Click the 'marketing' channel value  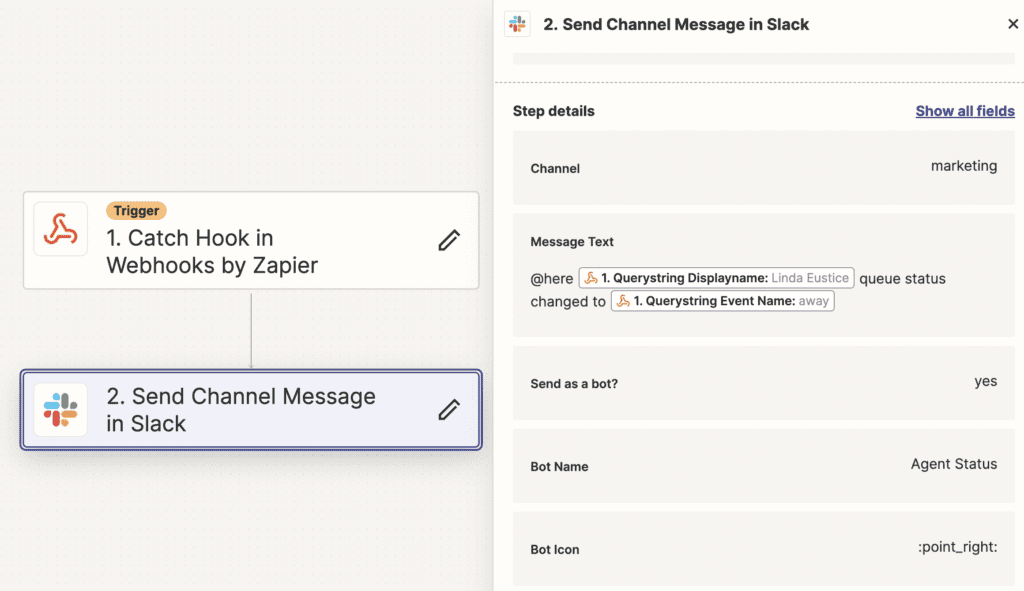point(963,166)
